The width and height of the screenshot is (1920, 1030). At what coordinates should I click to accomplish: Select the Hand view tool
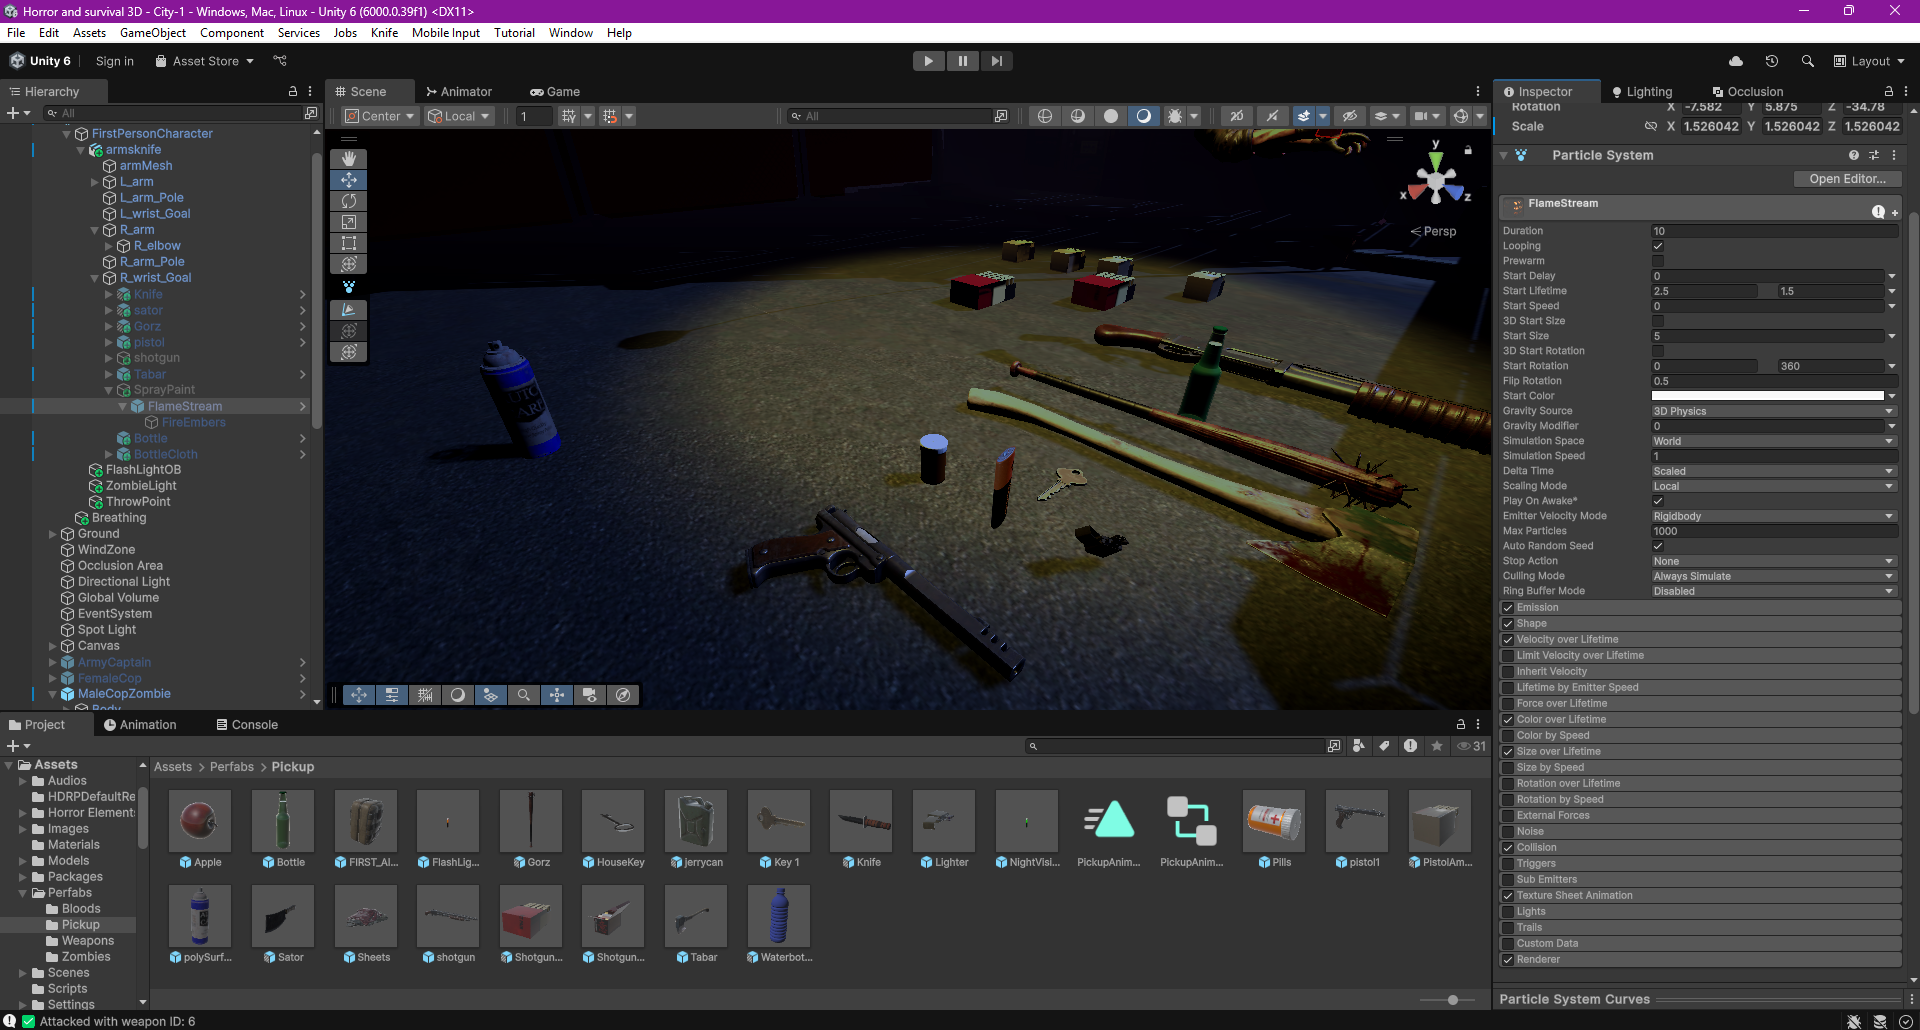(348, 159)
